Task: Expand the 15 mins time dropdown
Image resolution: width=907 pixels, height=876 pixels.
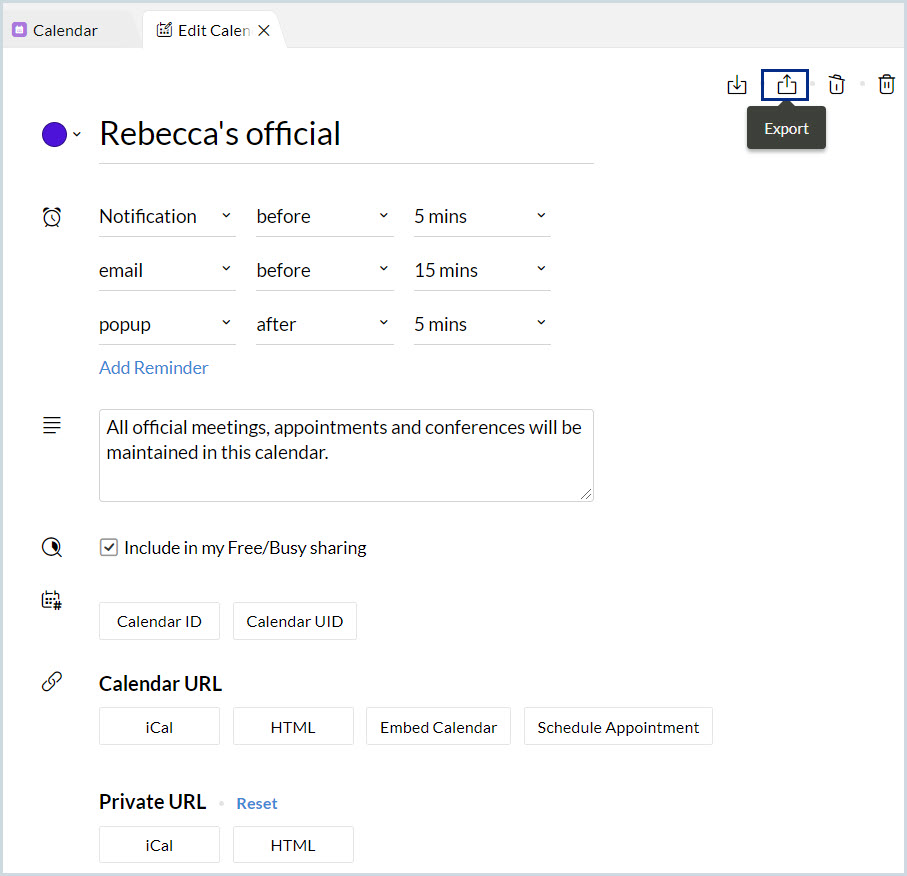Action: pyautogui.click(x=481, y=271)
